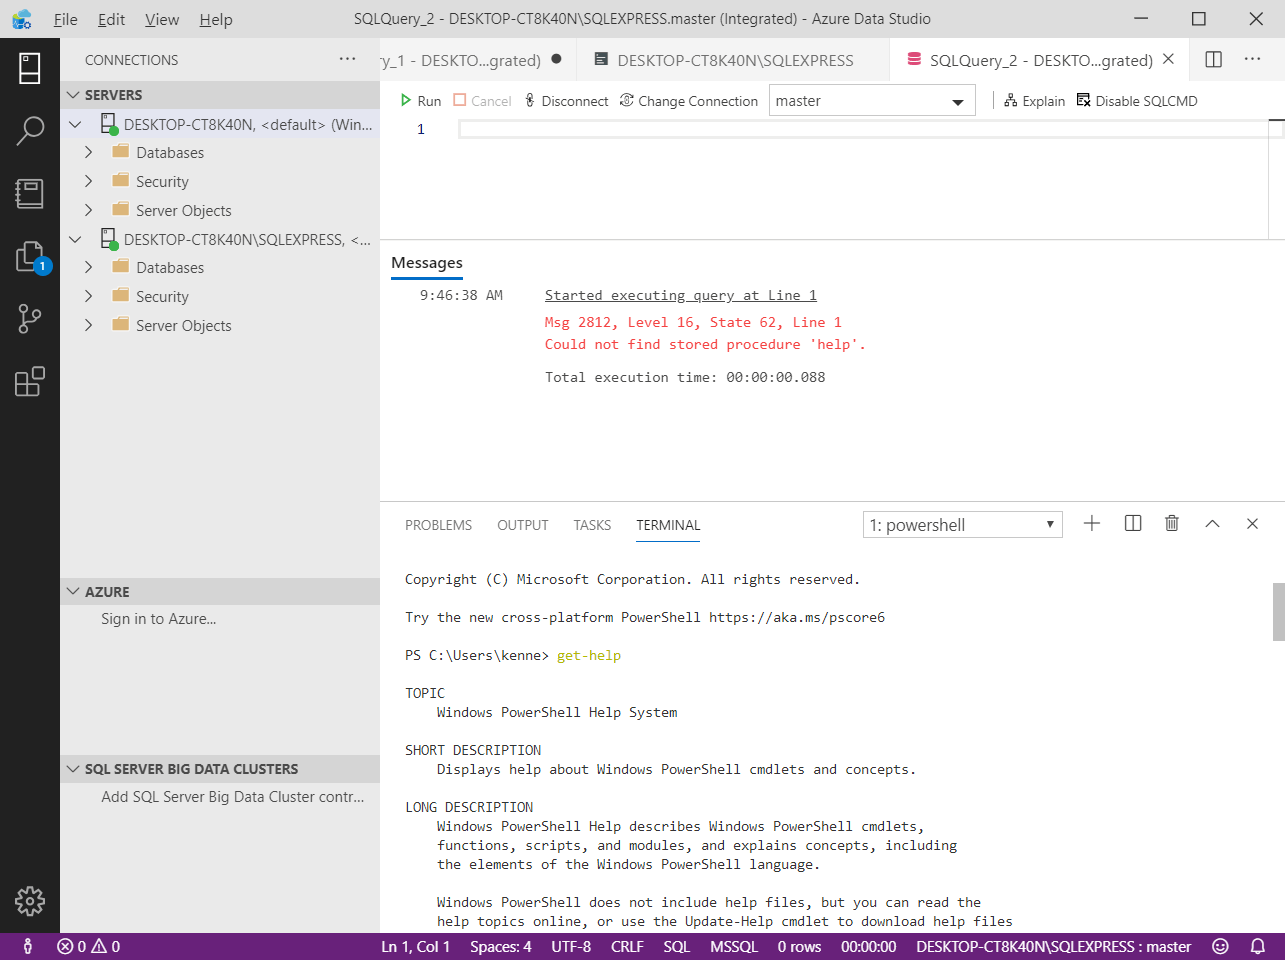Click the Connections panel more actions ellipsis
The width and height of the screenshot is (1285, 960).
coord(347,59)
